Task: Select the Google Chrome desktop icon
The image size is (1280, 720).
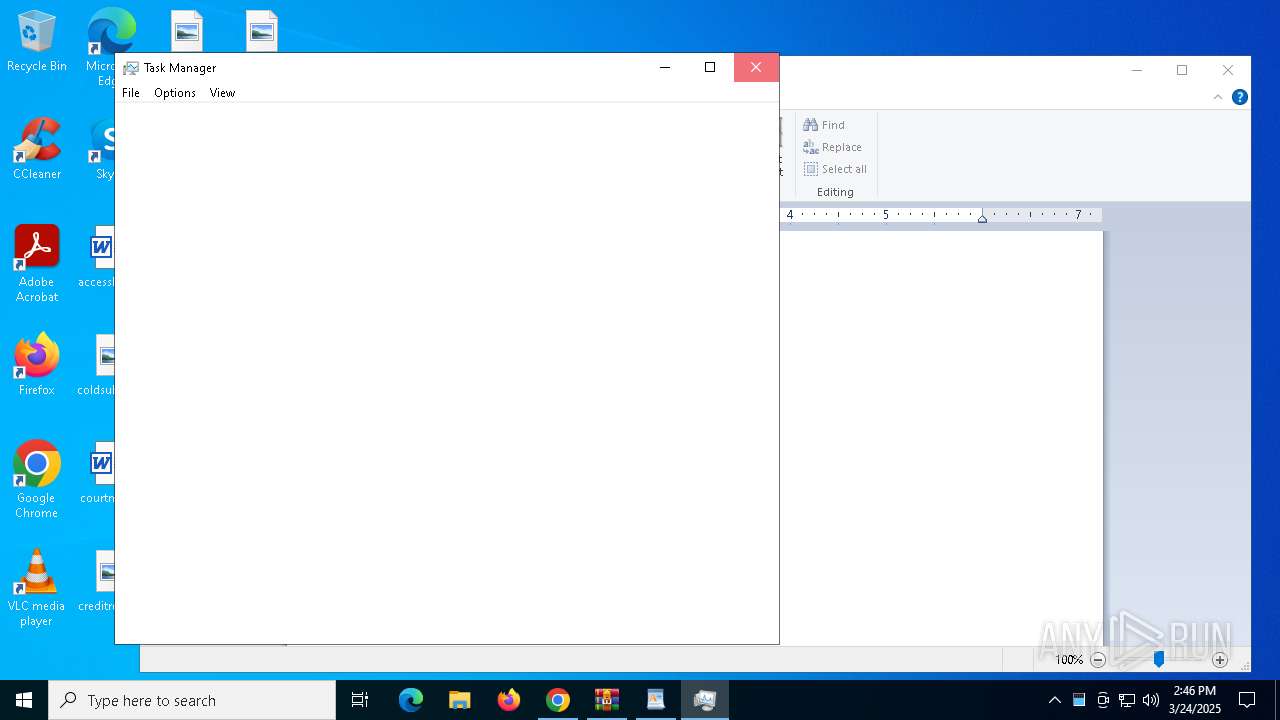Action: click(37, 480)
